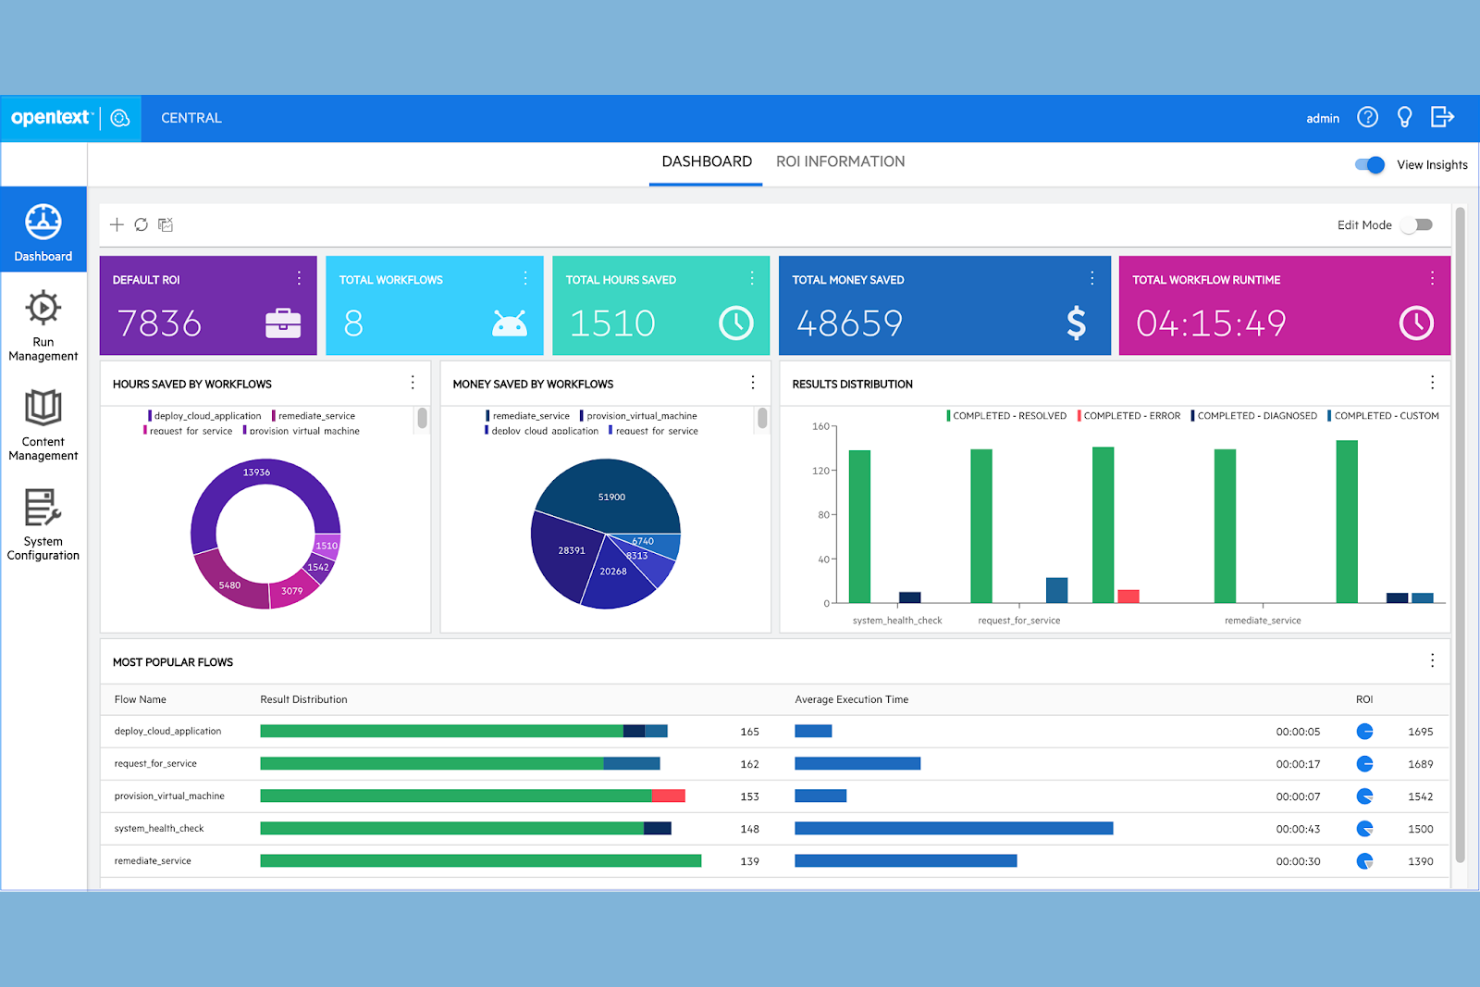Viewport: 1480px width, 987px height.
Task: Toggle the COMPLETED - ERROR legend item
Action: (1130, 415)
